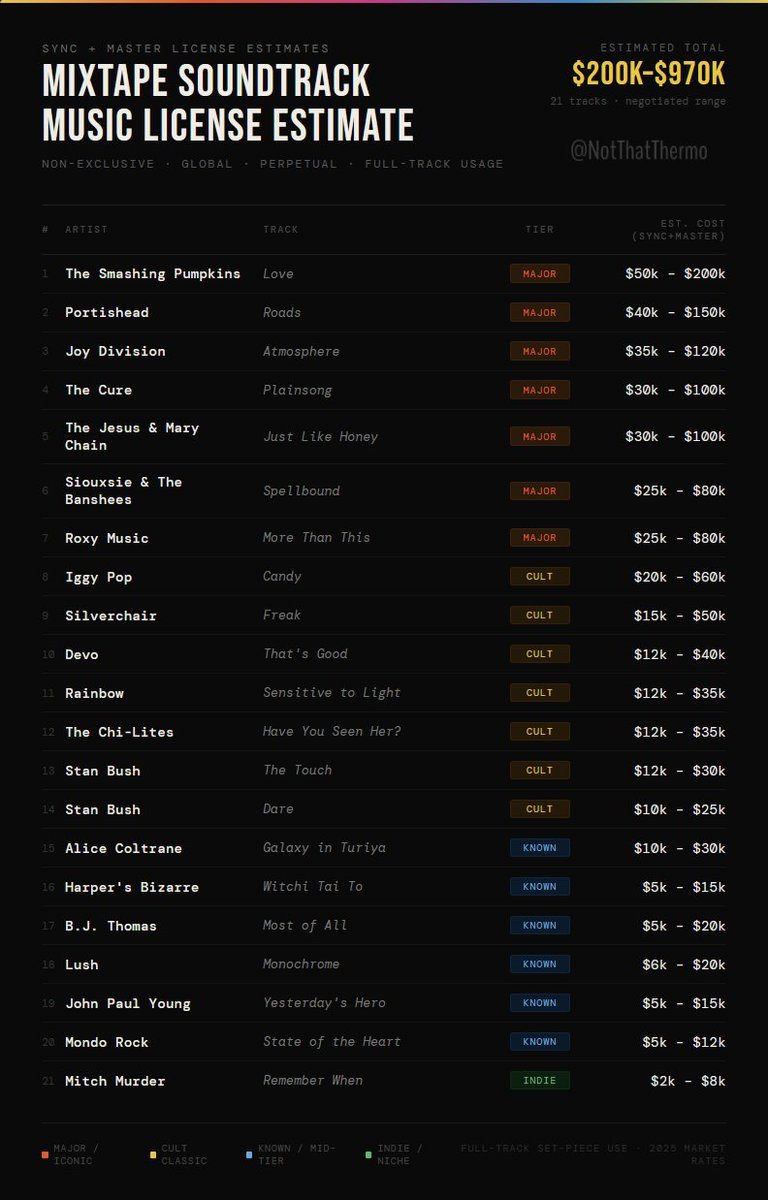The width and height of the screenshot is (768, 1200).
Task: Click the $35k - $120k cost value
Action: point(676,352)
